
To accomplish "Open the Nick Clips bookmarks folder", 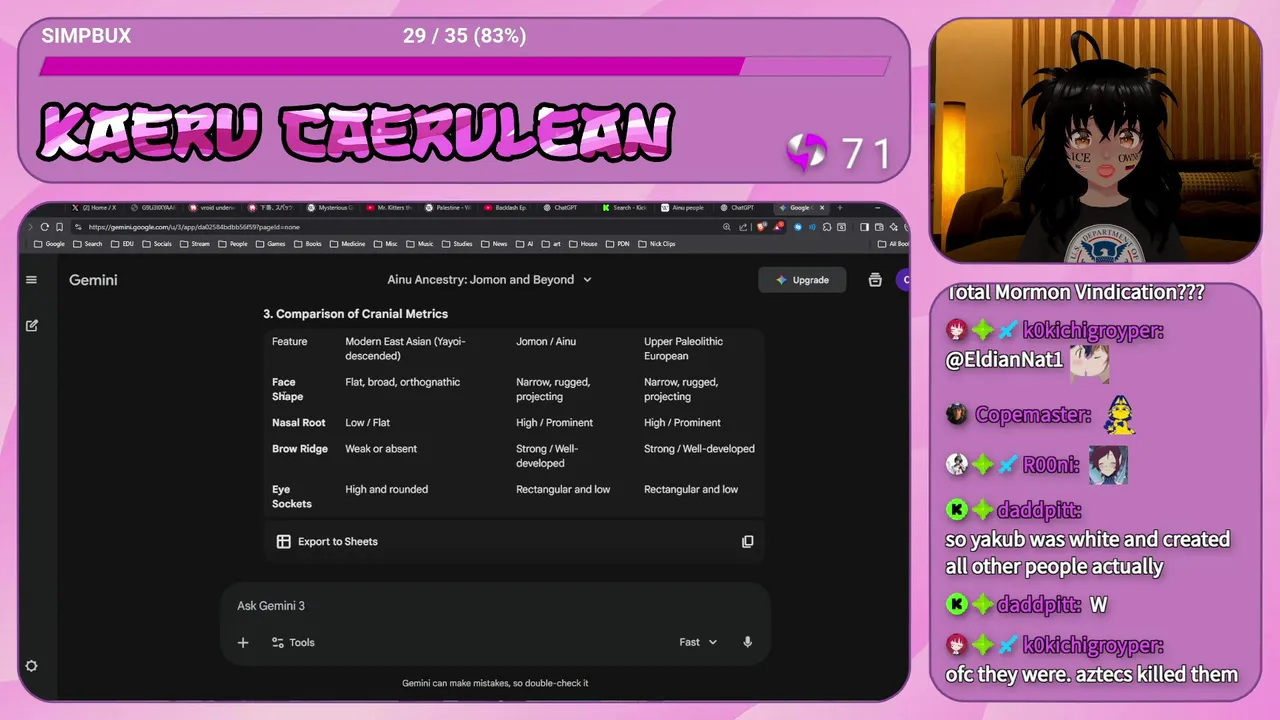I will [657, 244].
